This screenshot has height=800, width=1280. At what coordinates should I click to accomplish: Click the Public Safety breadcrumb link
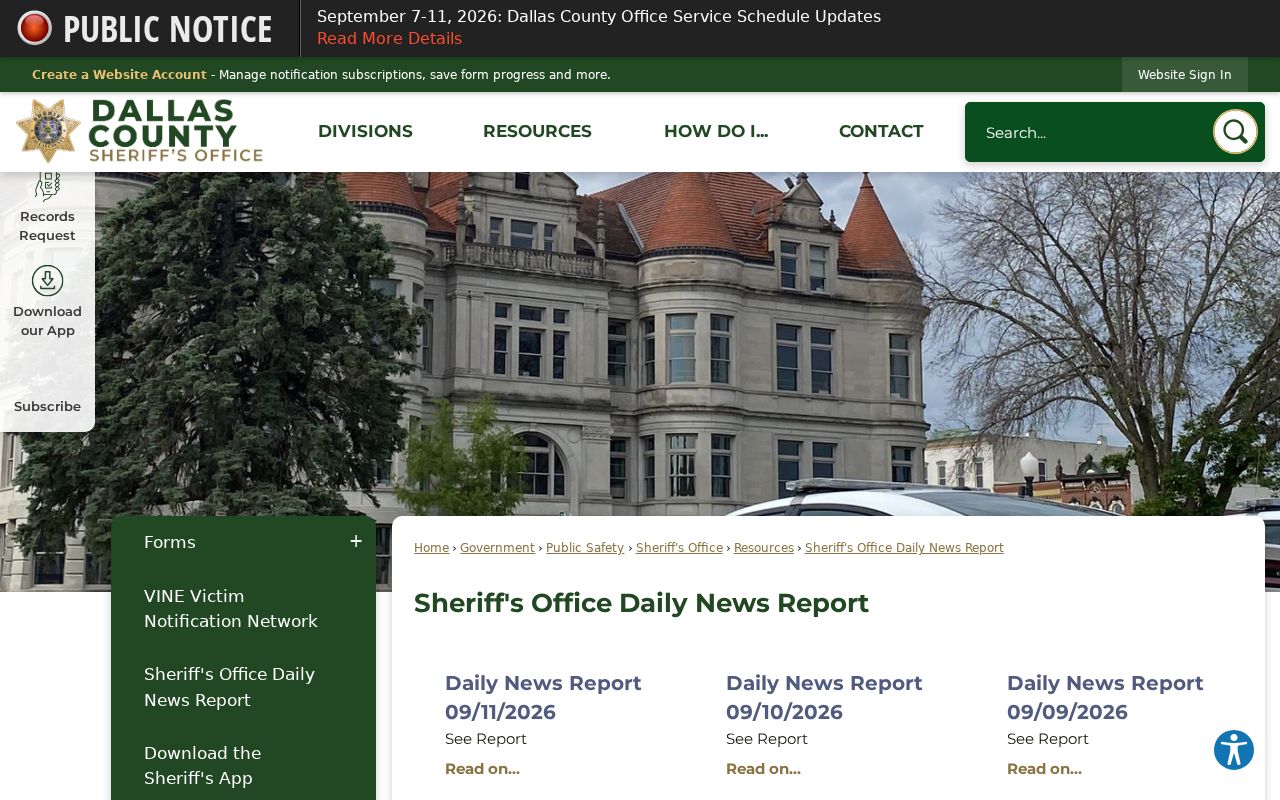point(585,548)
